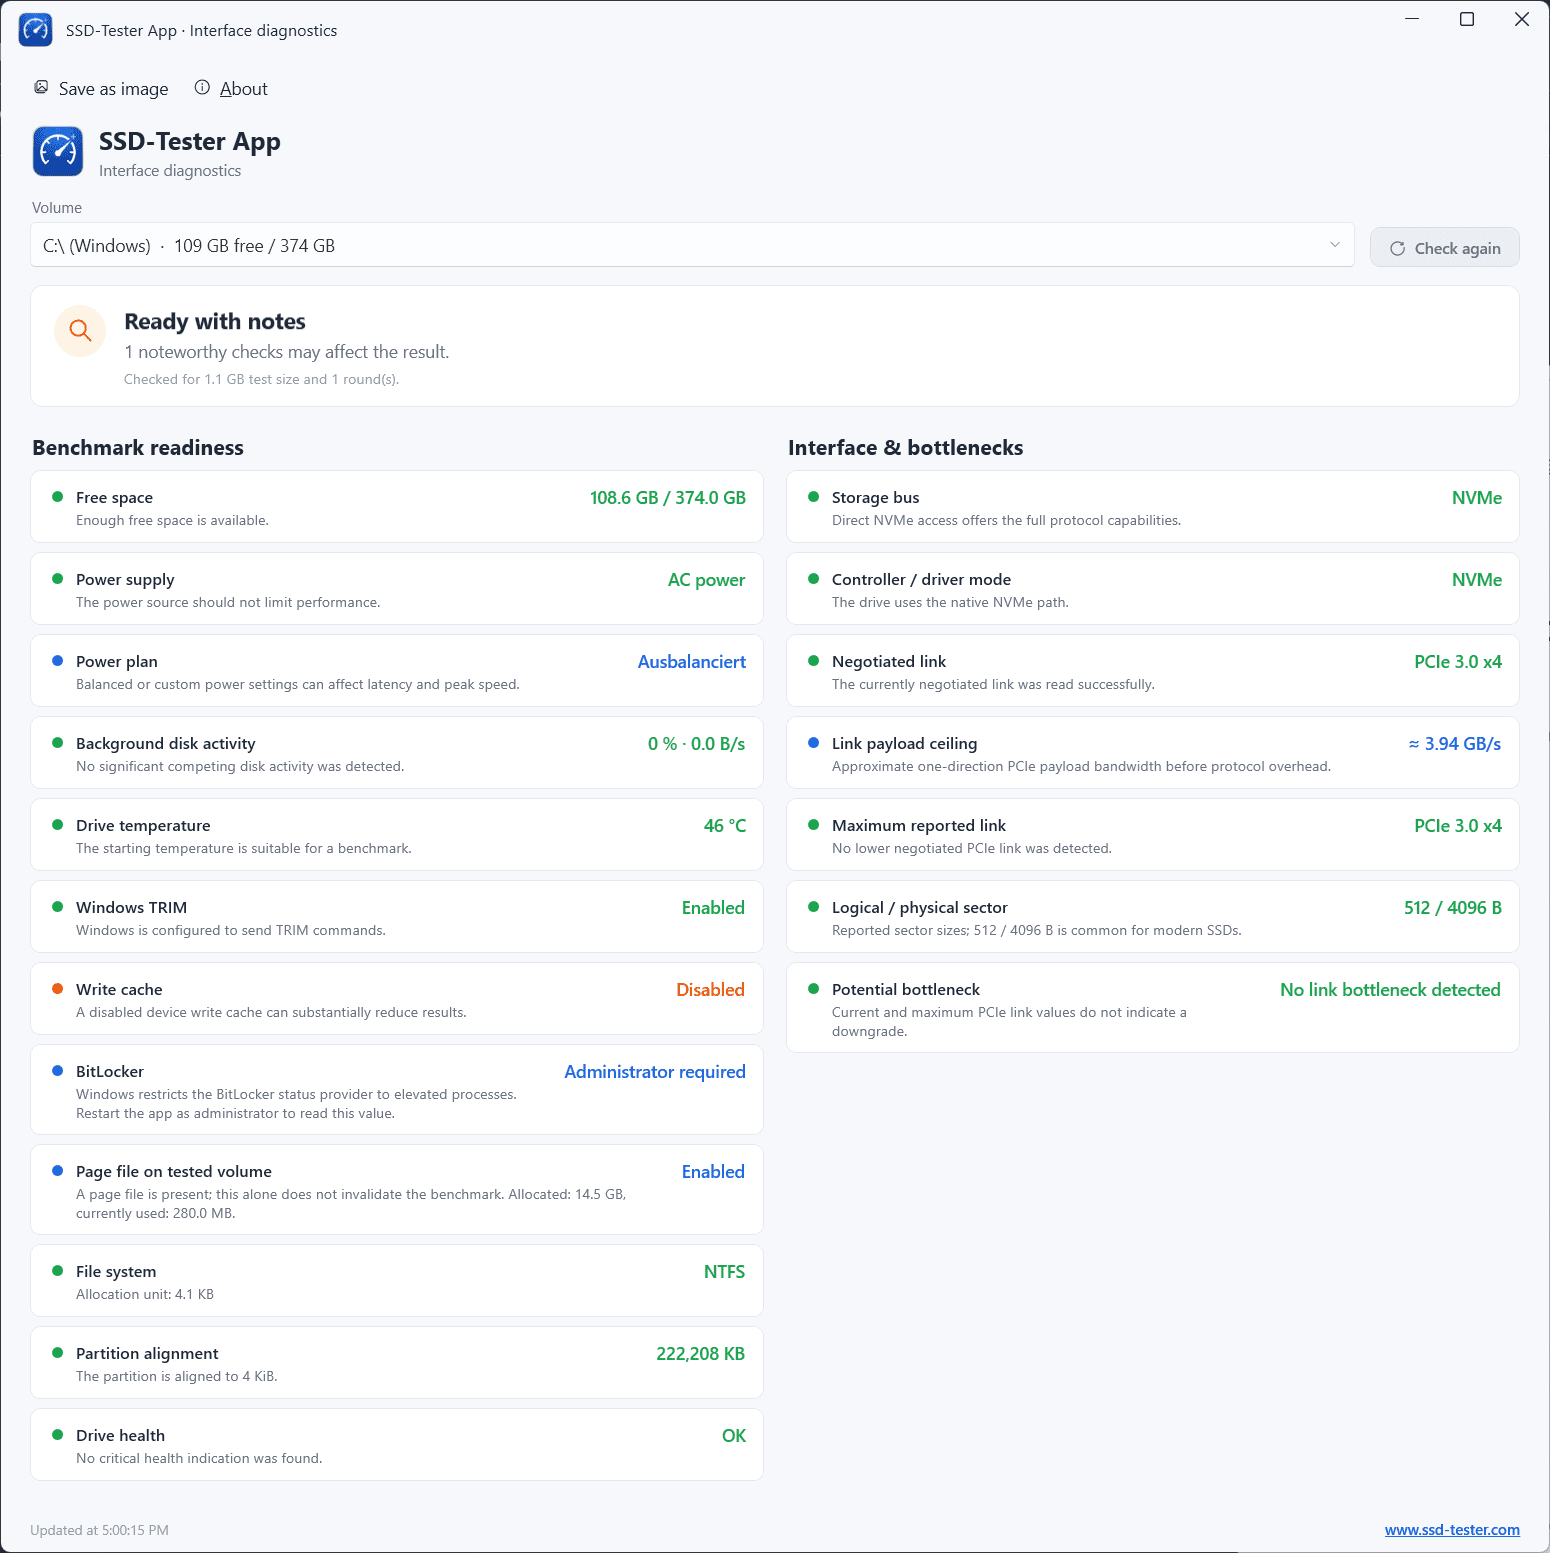Click the "Updated at 5:00:15 PM" status text
This screenshot has height=1553, width=1550.
click(x=99, y=1530)
